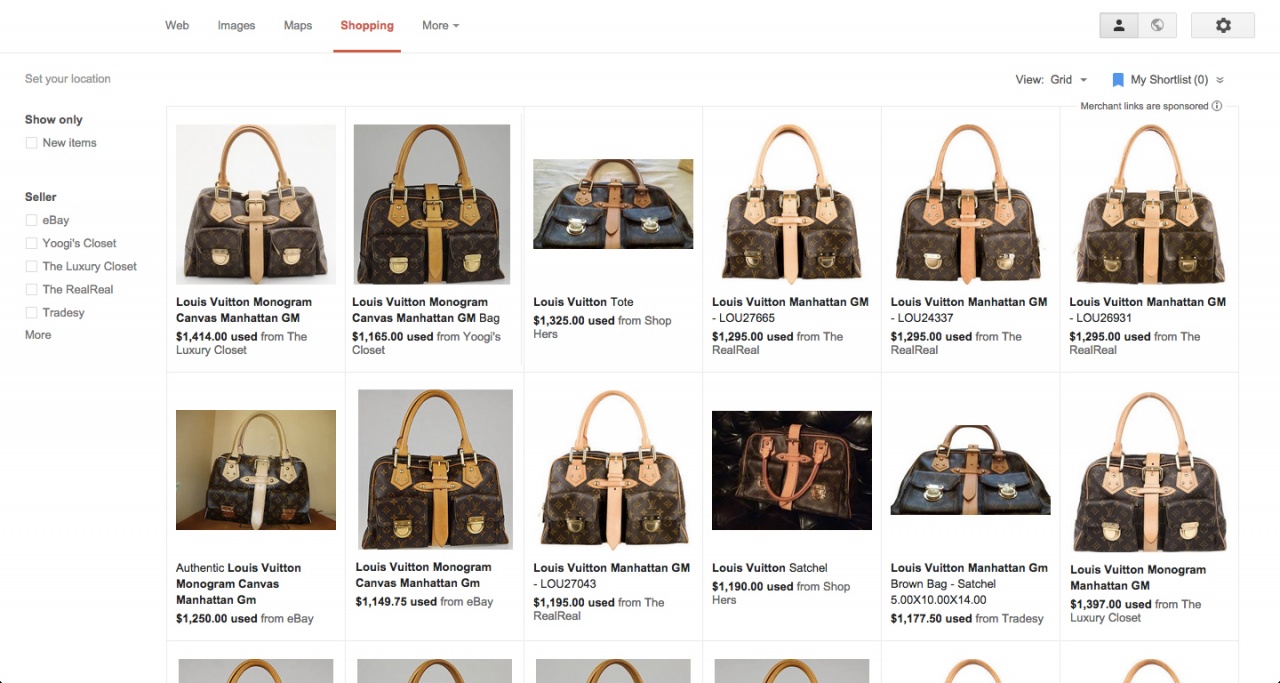The image size is (1280, 683).
Task: Click the blue My Shortlist bookmark icon
Action: tap(1118, 80)
